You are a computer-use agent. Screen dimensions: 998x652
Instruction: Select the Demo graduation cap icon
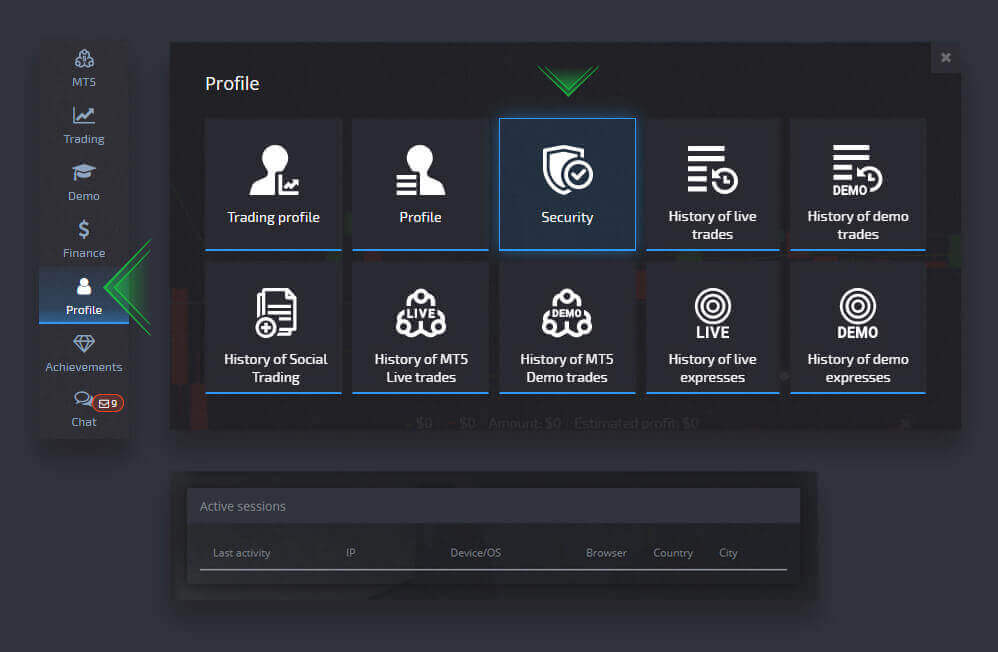[x=84, y=172]
